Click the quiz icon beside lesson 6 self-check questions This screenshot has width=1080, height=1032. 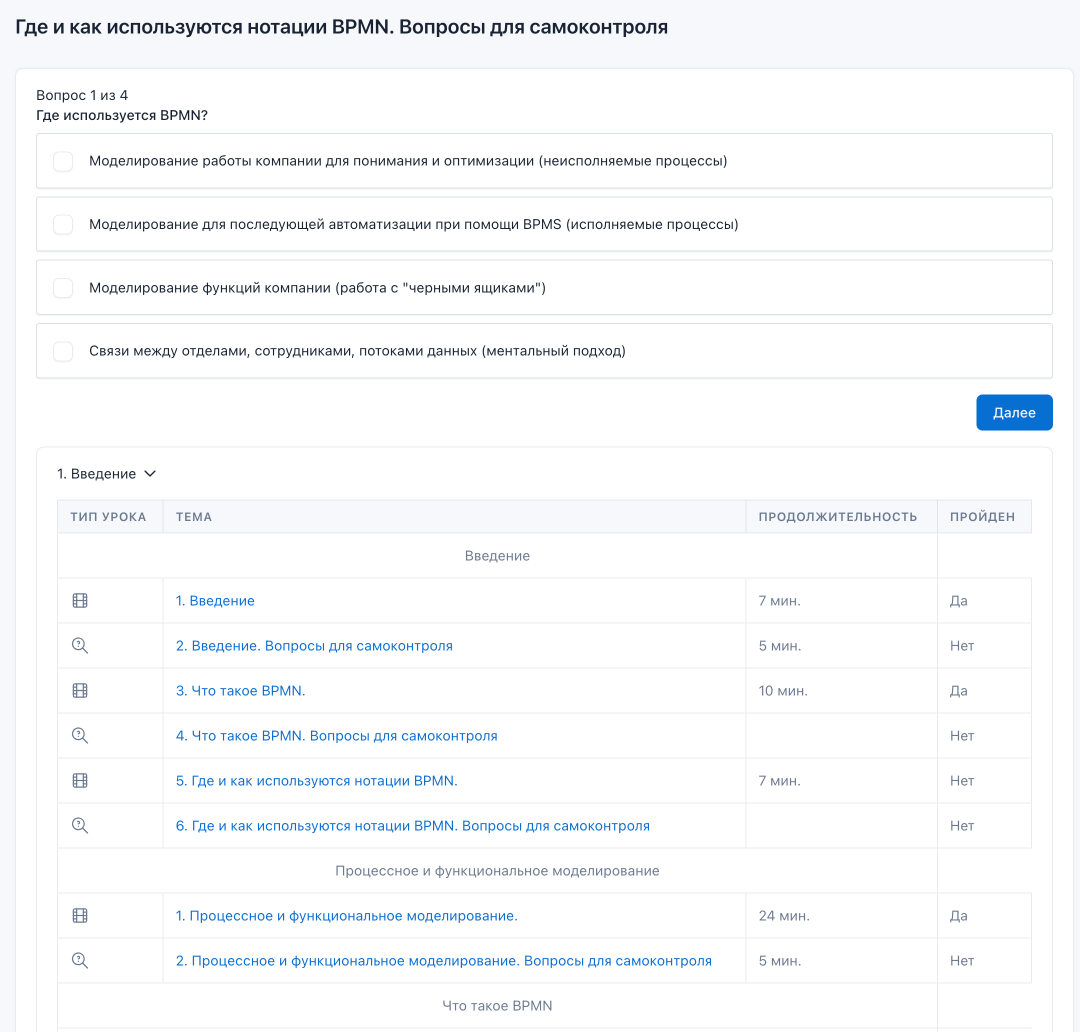click(x=80, y=826)
